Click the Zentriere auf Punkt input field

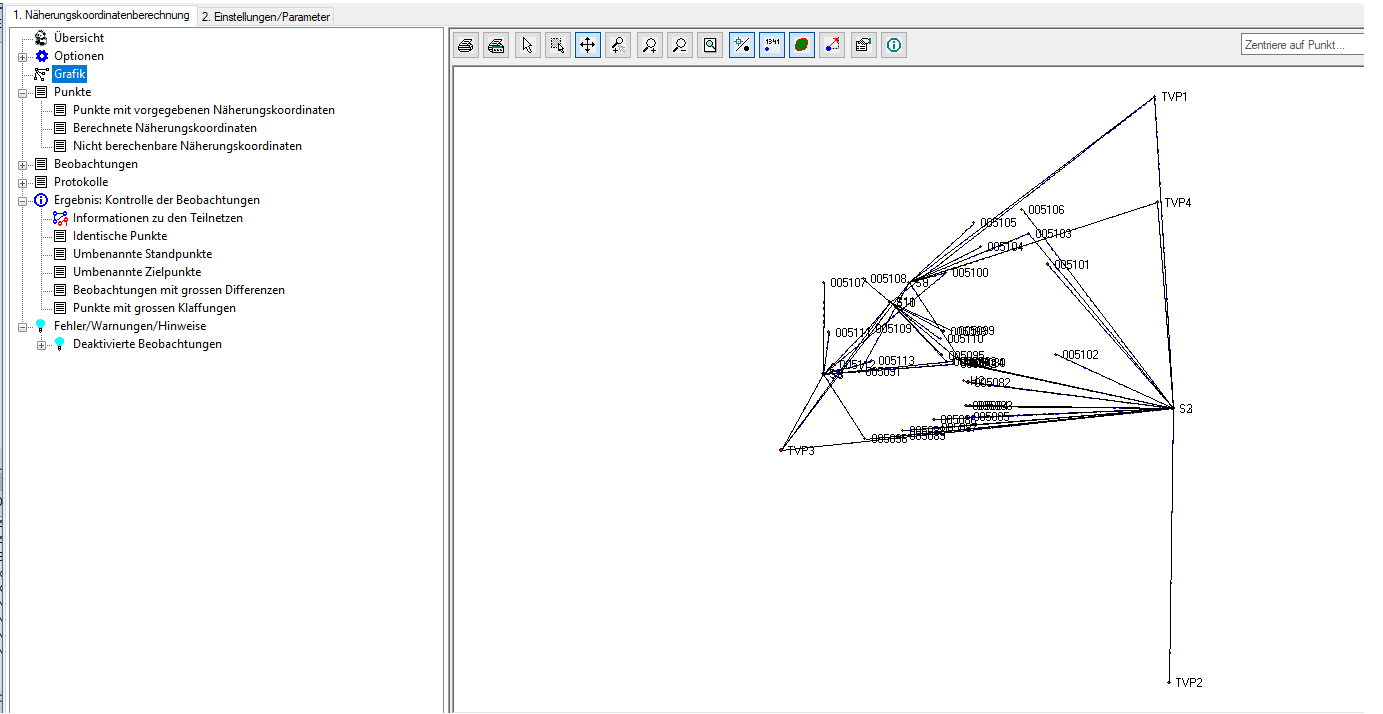(x=1301, y=45)
